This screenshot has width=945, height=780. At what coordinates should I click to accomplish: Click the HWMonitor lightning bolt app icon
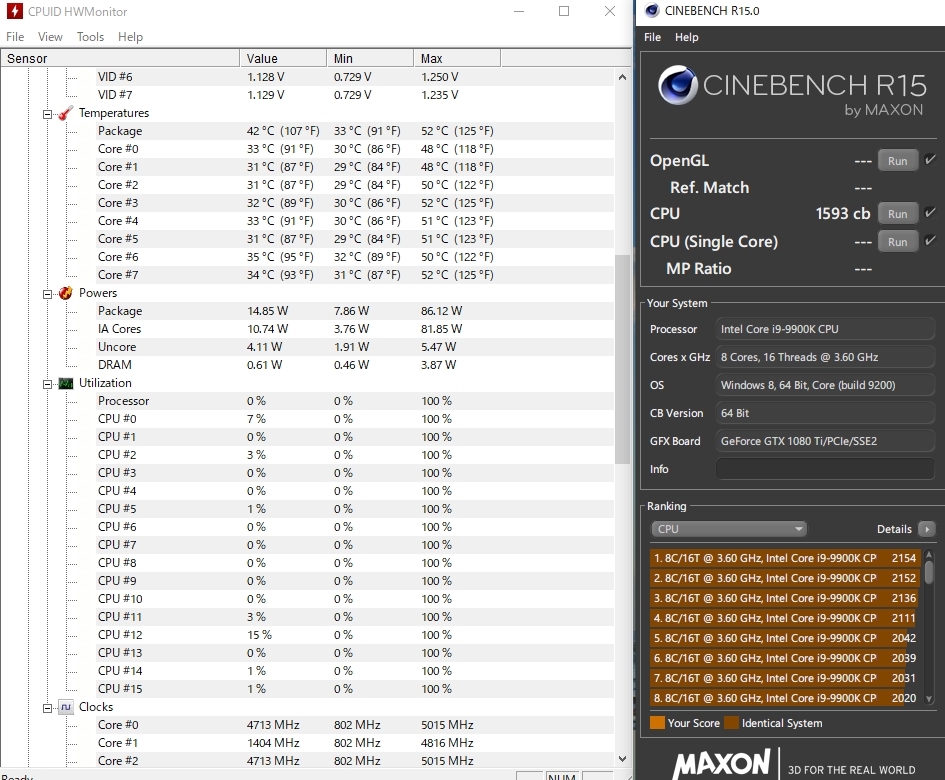14,11
